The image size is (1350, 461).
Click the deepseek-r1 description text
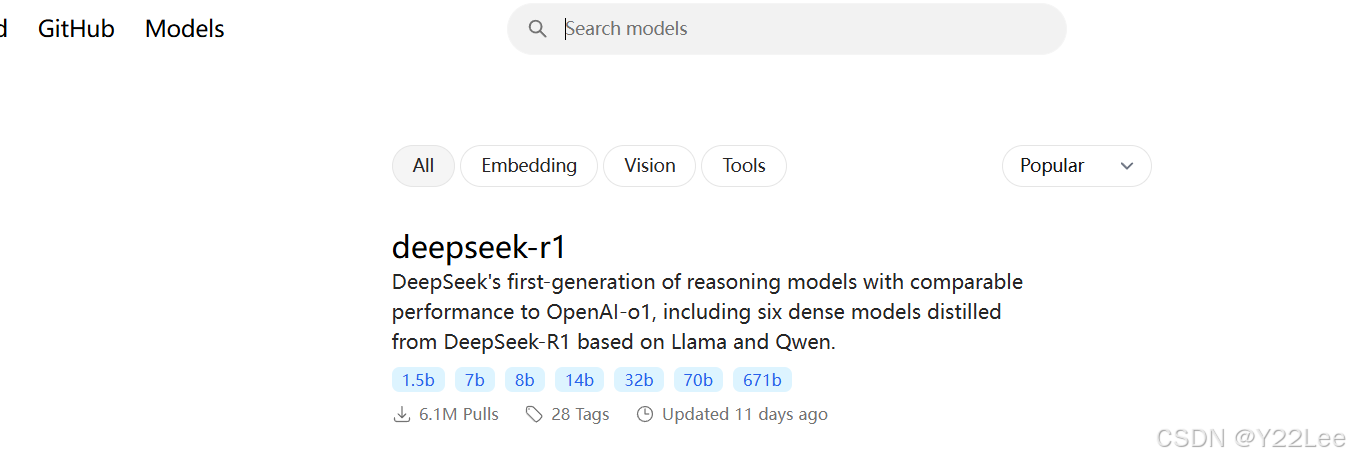click(707, 312)
